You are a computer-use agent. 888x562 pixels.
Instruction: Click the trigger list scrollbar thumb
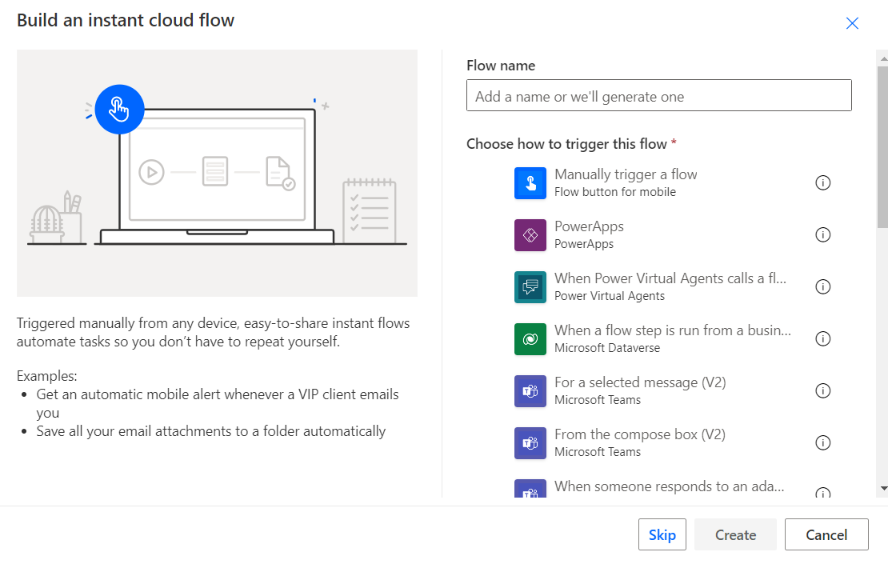(x=882, y=147)
